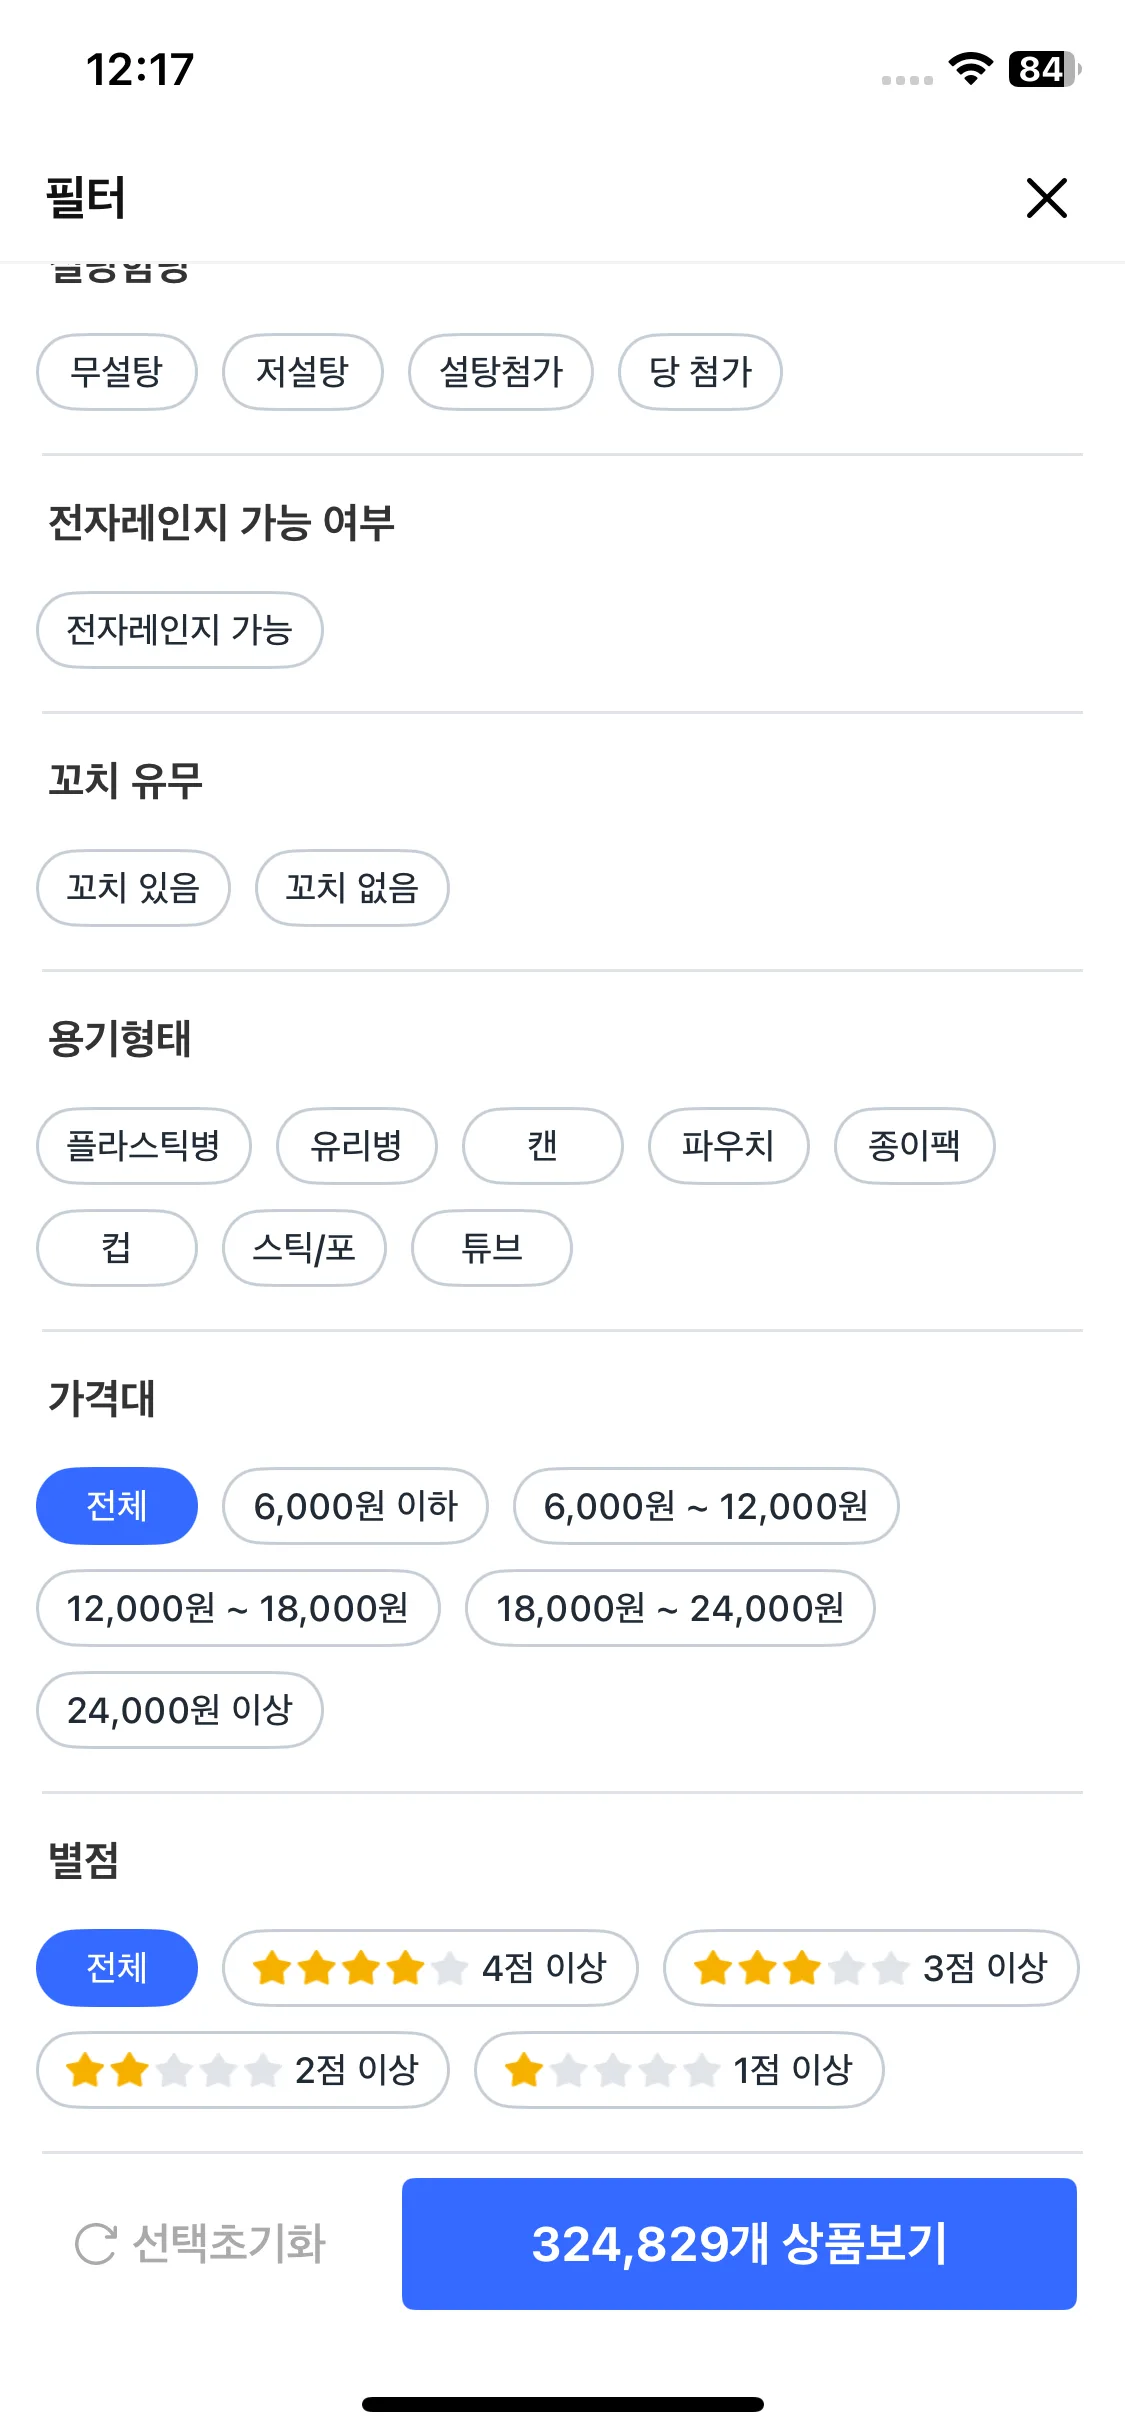
Task: Select the 4점 이상 star rating chip
Action: tap(430, 1968)
